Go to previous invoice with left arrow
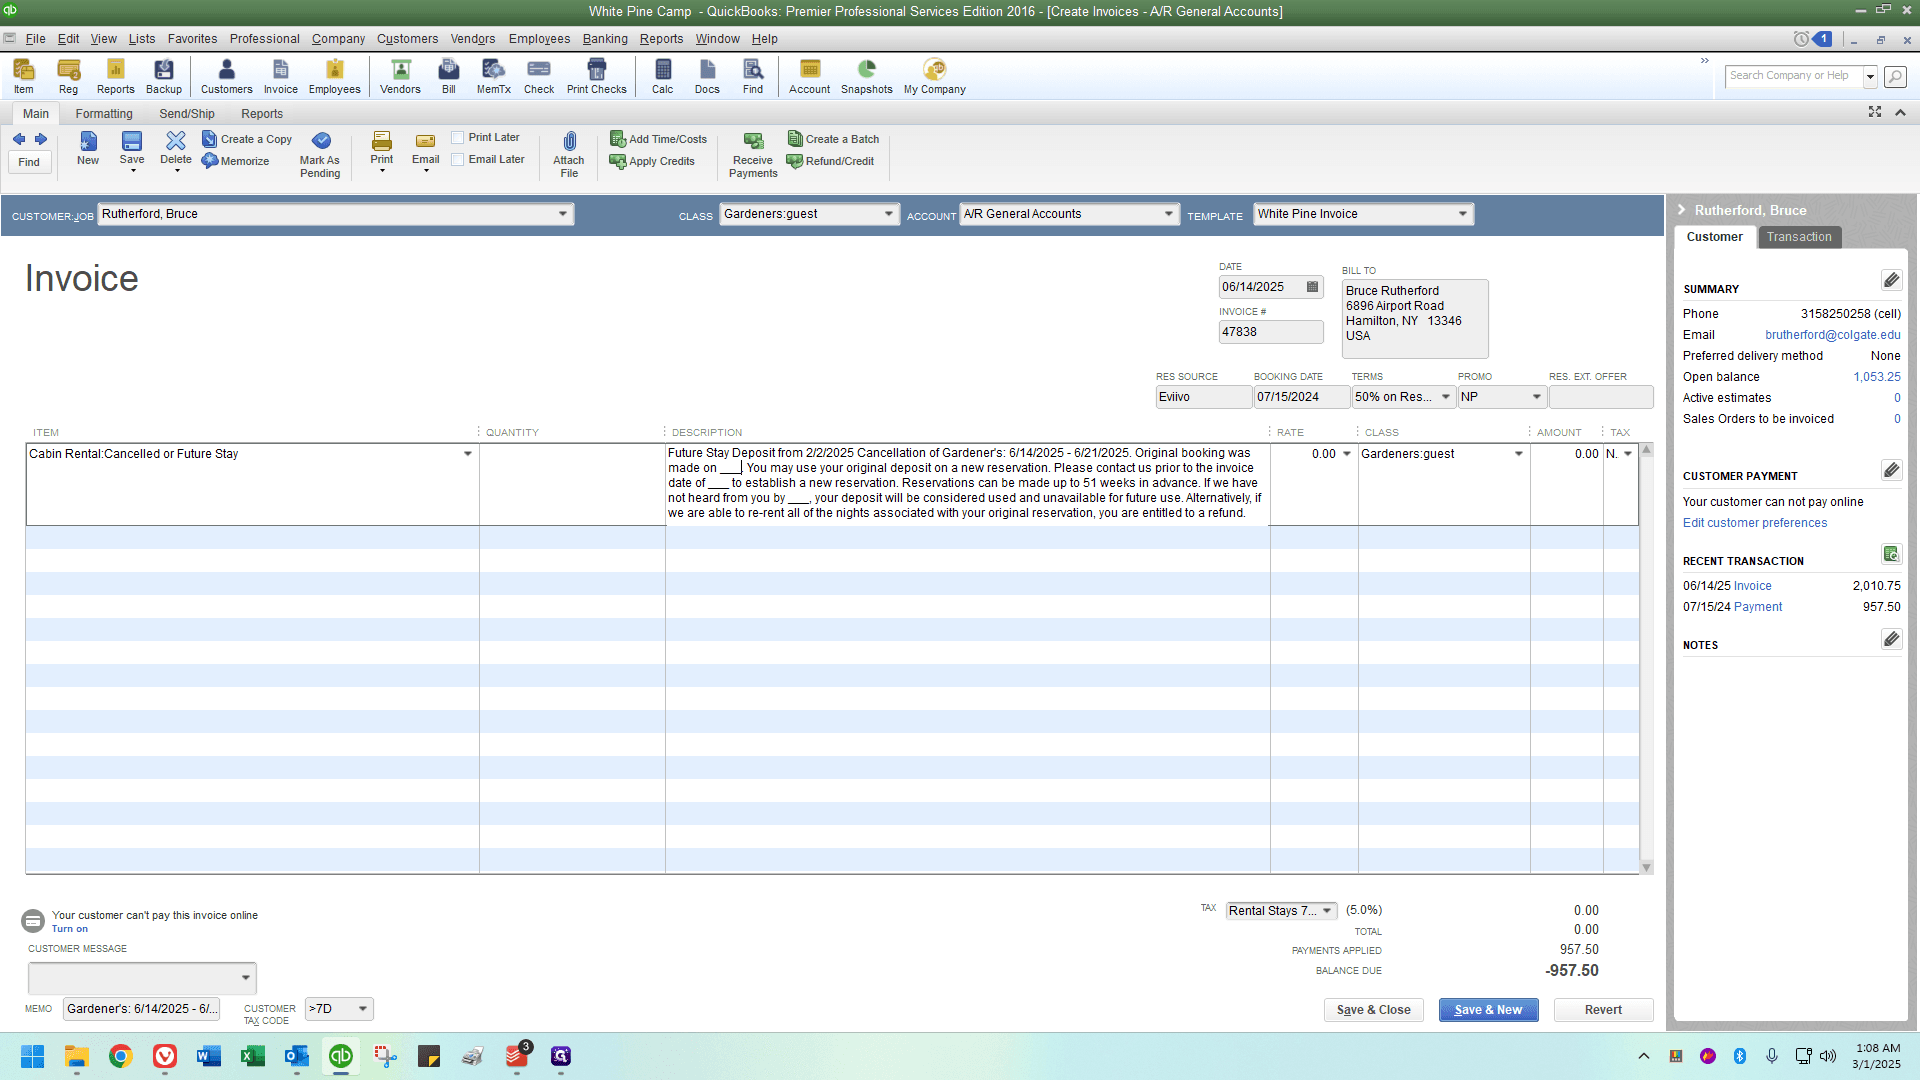 (x=19, y=139)
